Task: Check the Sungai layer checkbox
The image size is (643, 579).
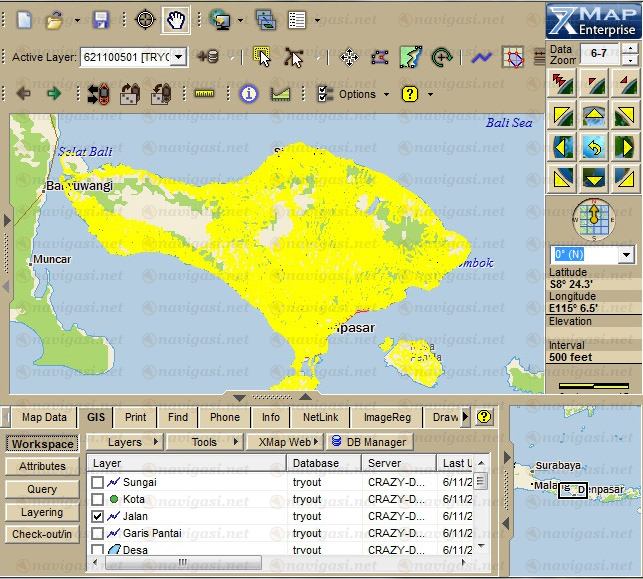Action: pyautogui.click(x=97, y=482)
